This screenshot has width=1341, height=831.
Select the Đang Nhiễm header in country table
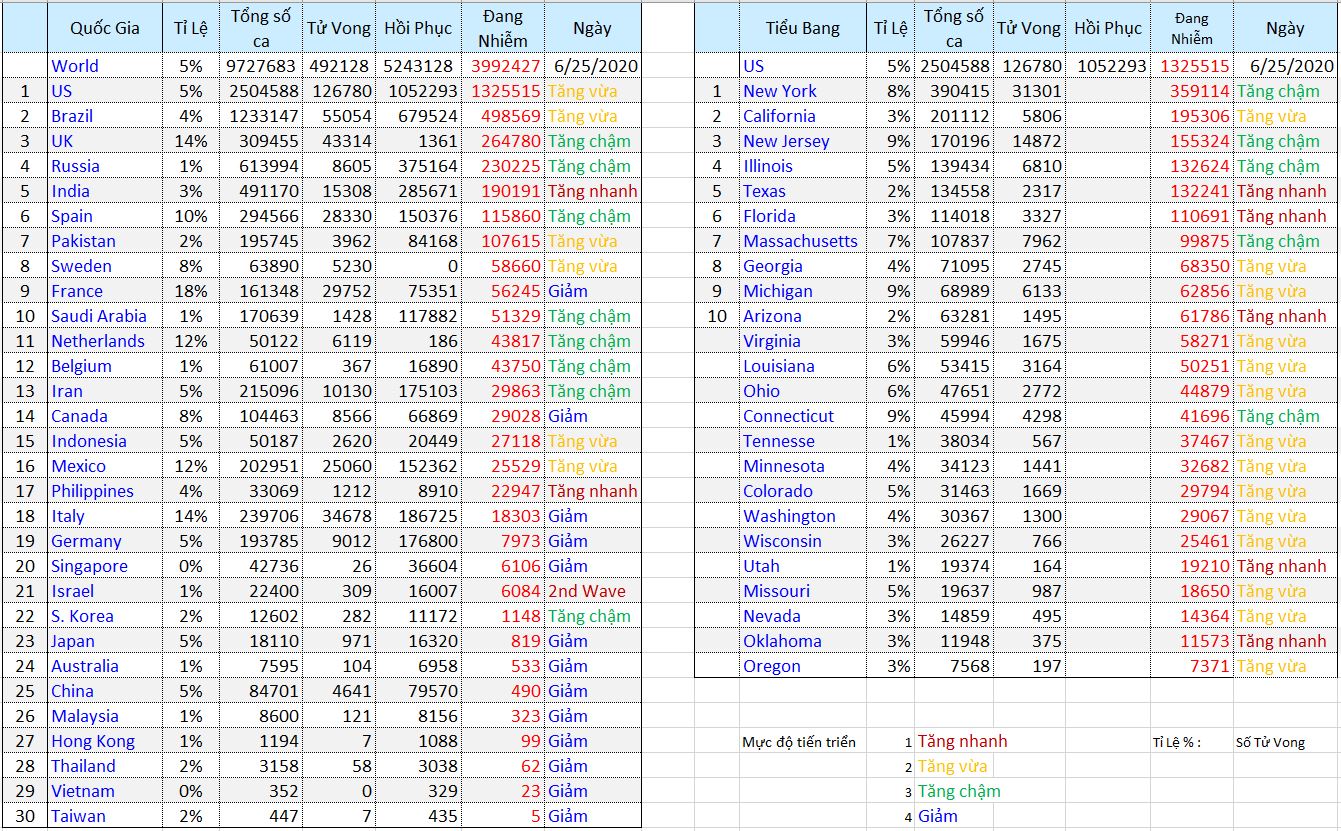click(x=503, y=28)
